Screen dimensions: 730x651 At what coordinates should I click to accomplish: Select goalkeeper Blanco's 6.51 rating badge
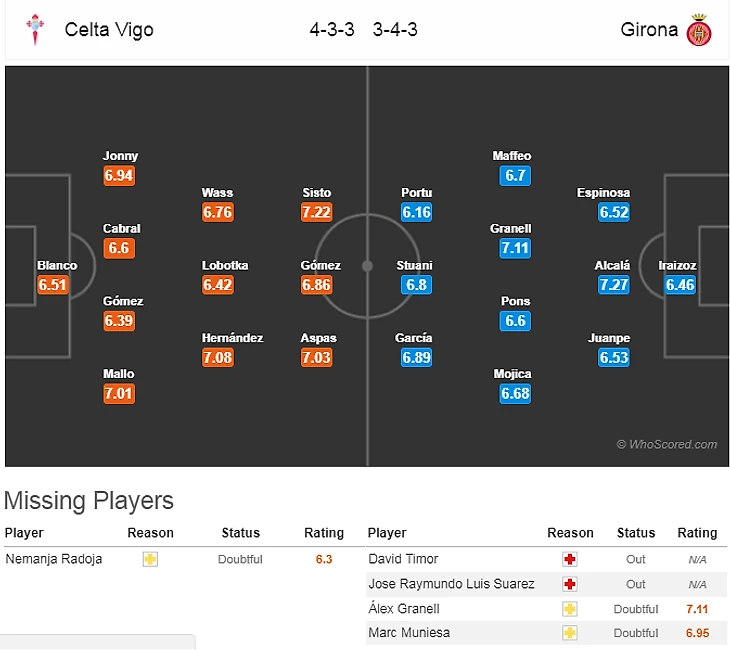coord(53,285)
